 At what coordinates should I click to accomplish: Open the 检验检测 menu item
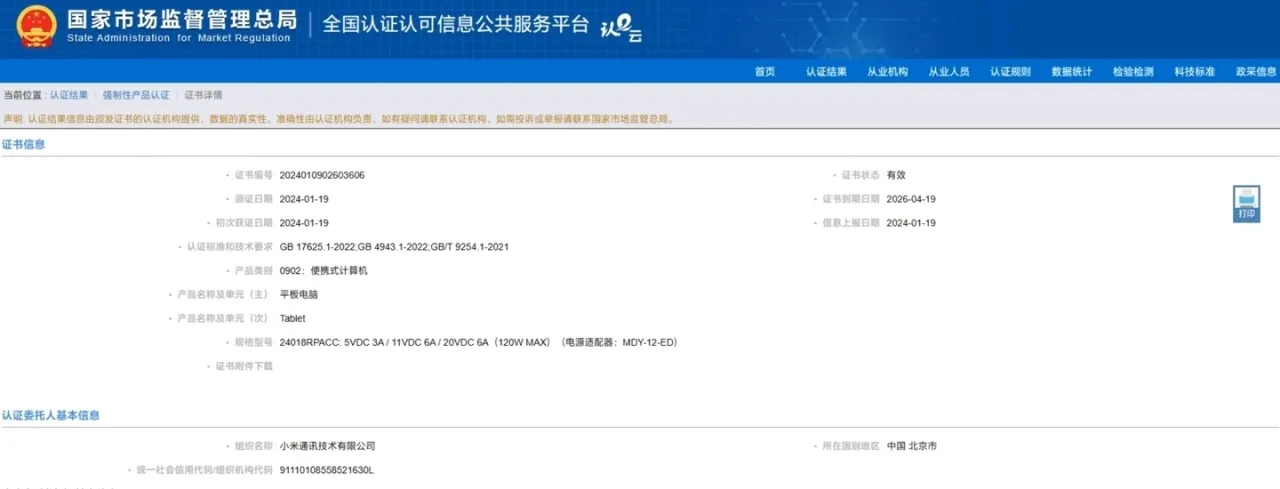point(1133,72)
